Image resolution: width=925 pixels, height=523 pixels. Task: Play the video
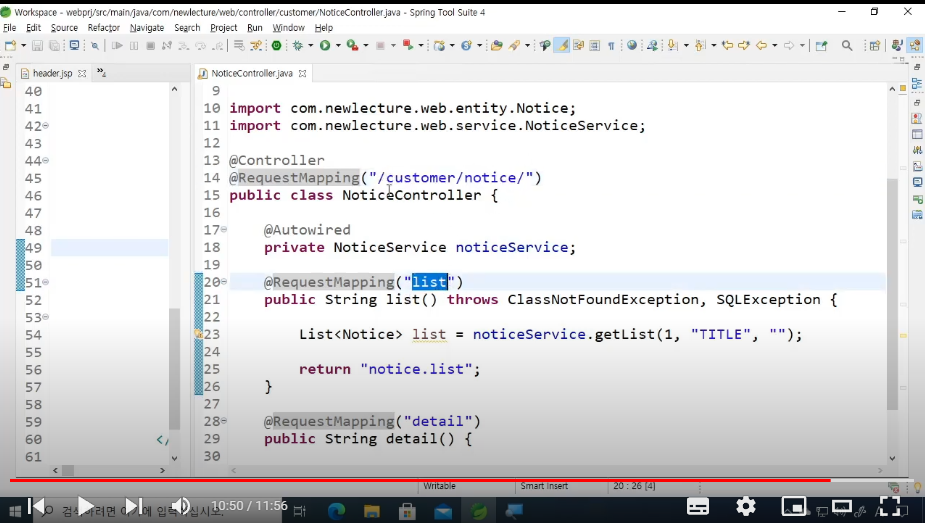point(86,506)
